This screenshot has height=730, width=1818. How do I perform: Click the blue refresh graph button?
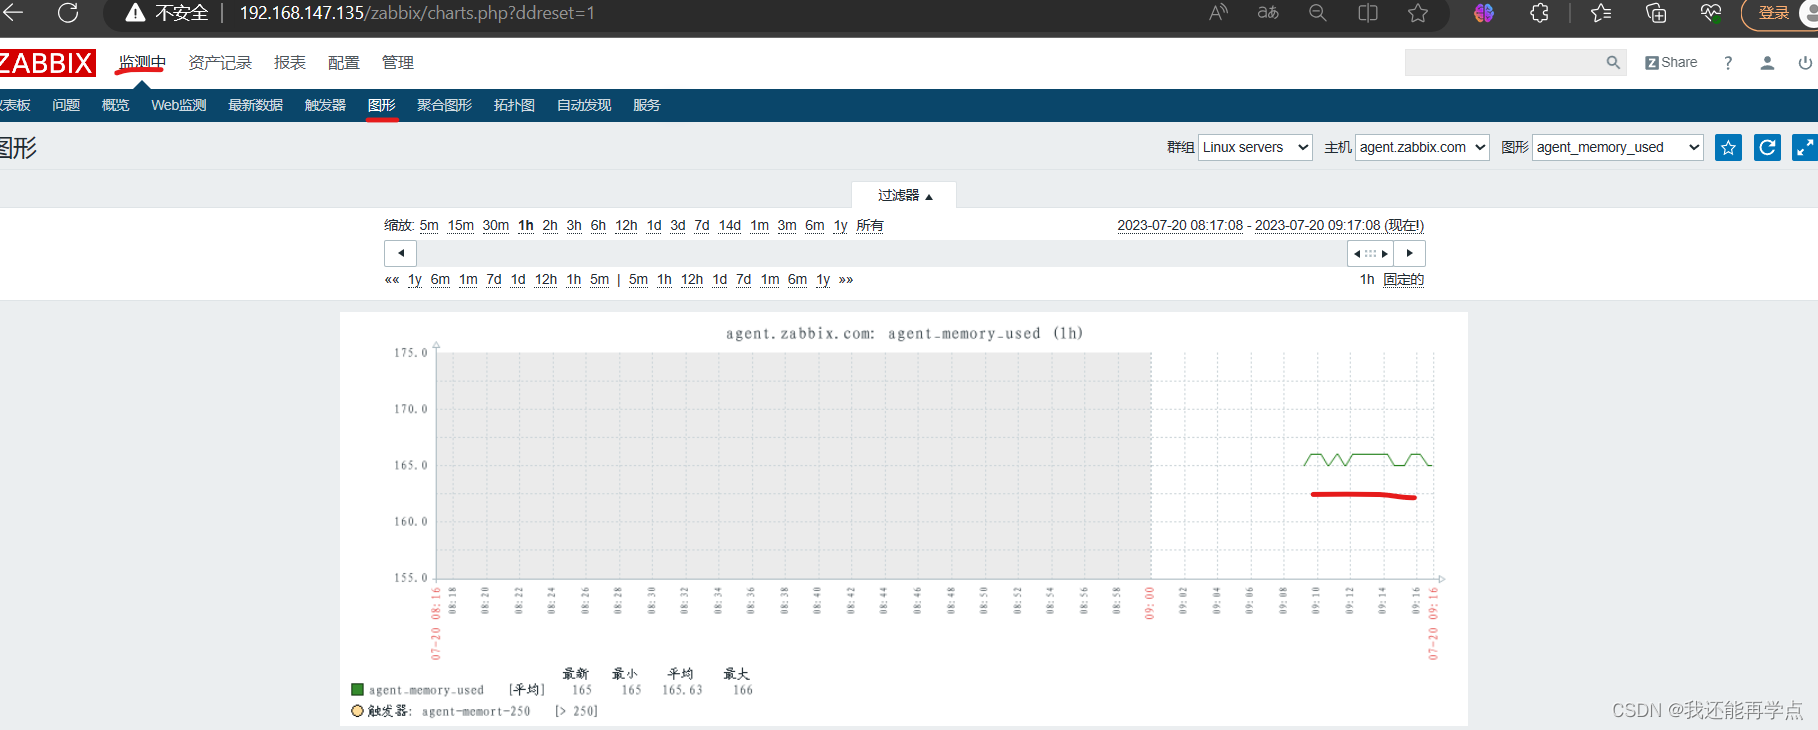point(1767,148)
